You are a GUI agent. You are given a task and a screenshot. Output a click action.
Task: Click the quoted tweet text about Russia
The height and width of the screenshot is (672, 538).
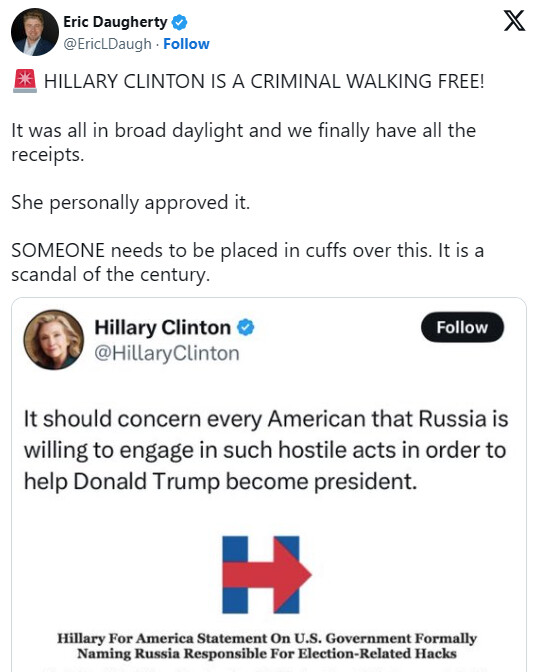coord(266,450)
